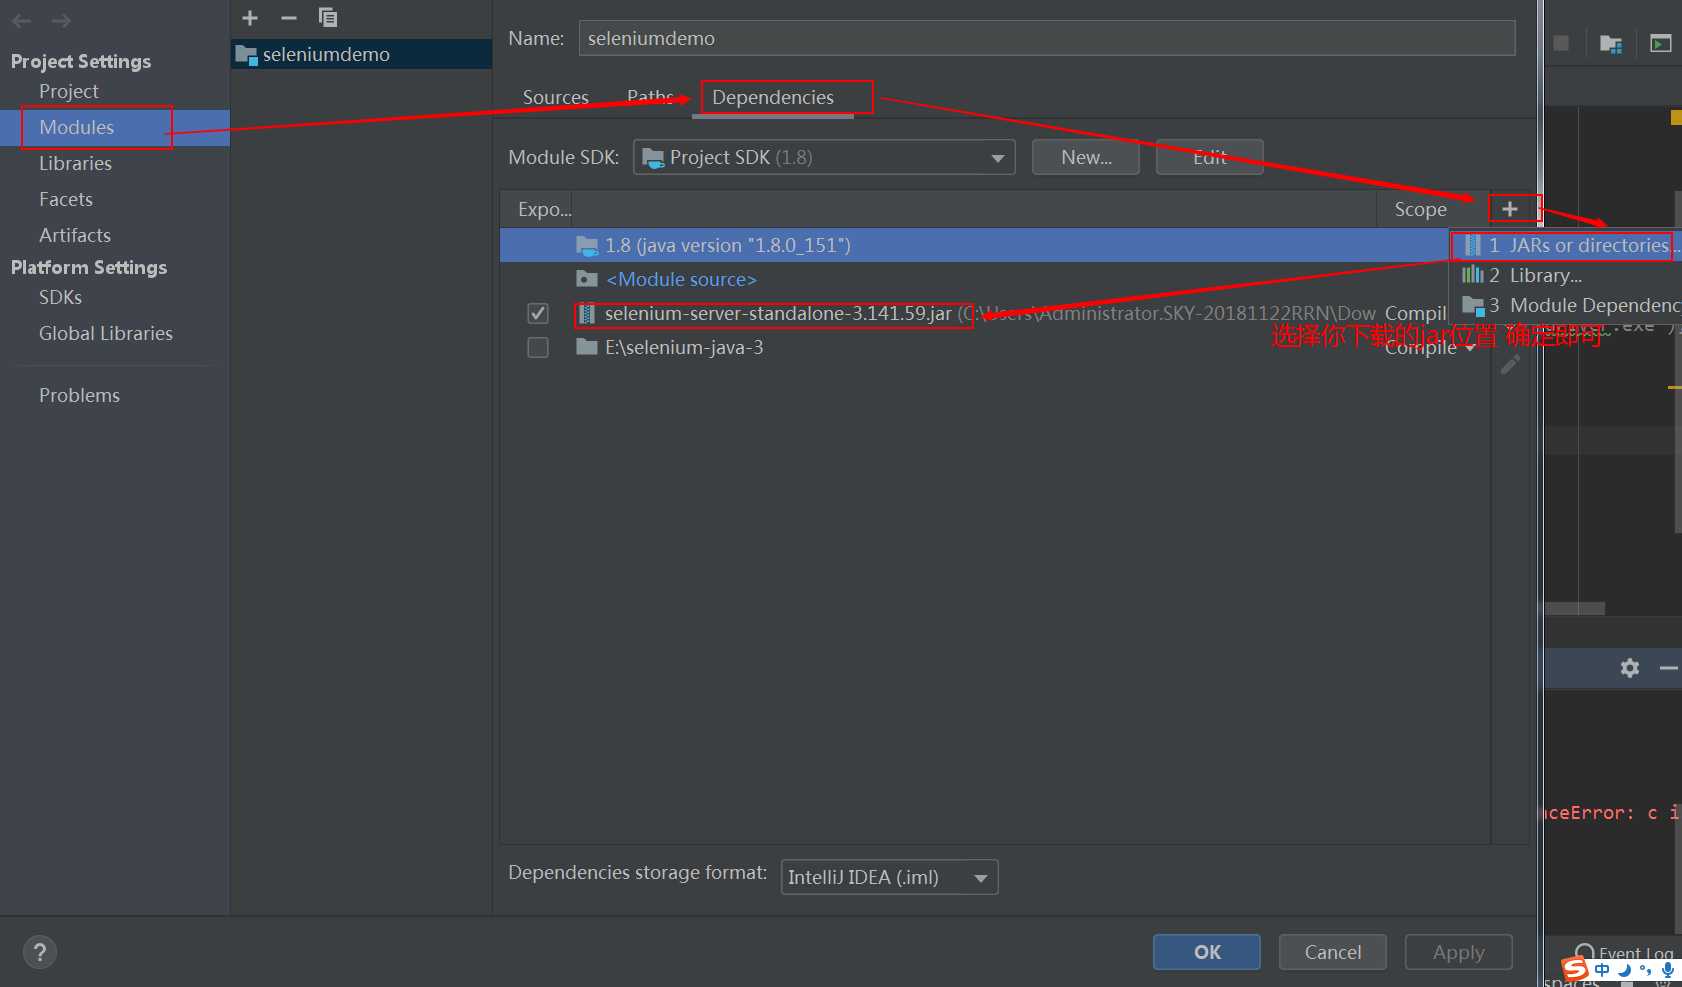This screenshot has height=987, width=1682.
Task: Go back with the left arrow
Action: 21,21
